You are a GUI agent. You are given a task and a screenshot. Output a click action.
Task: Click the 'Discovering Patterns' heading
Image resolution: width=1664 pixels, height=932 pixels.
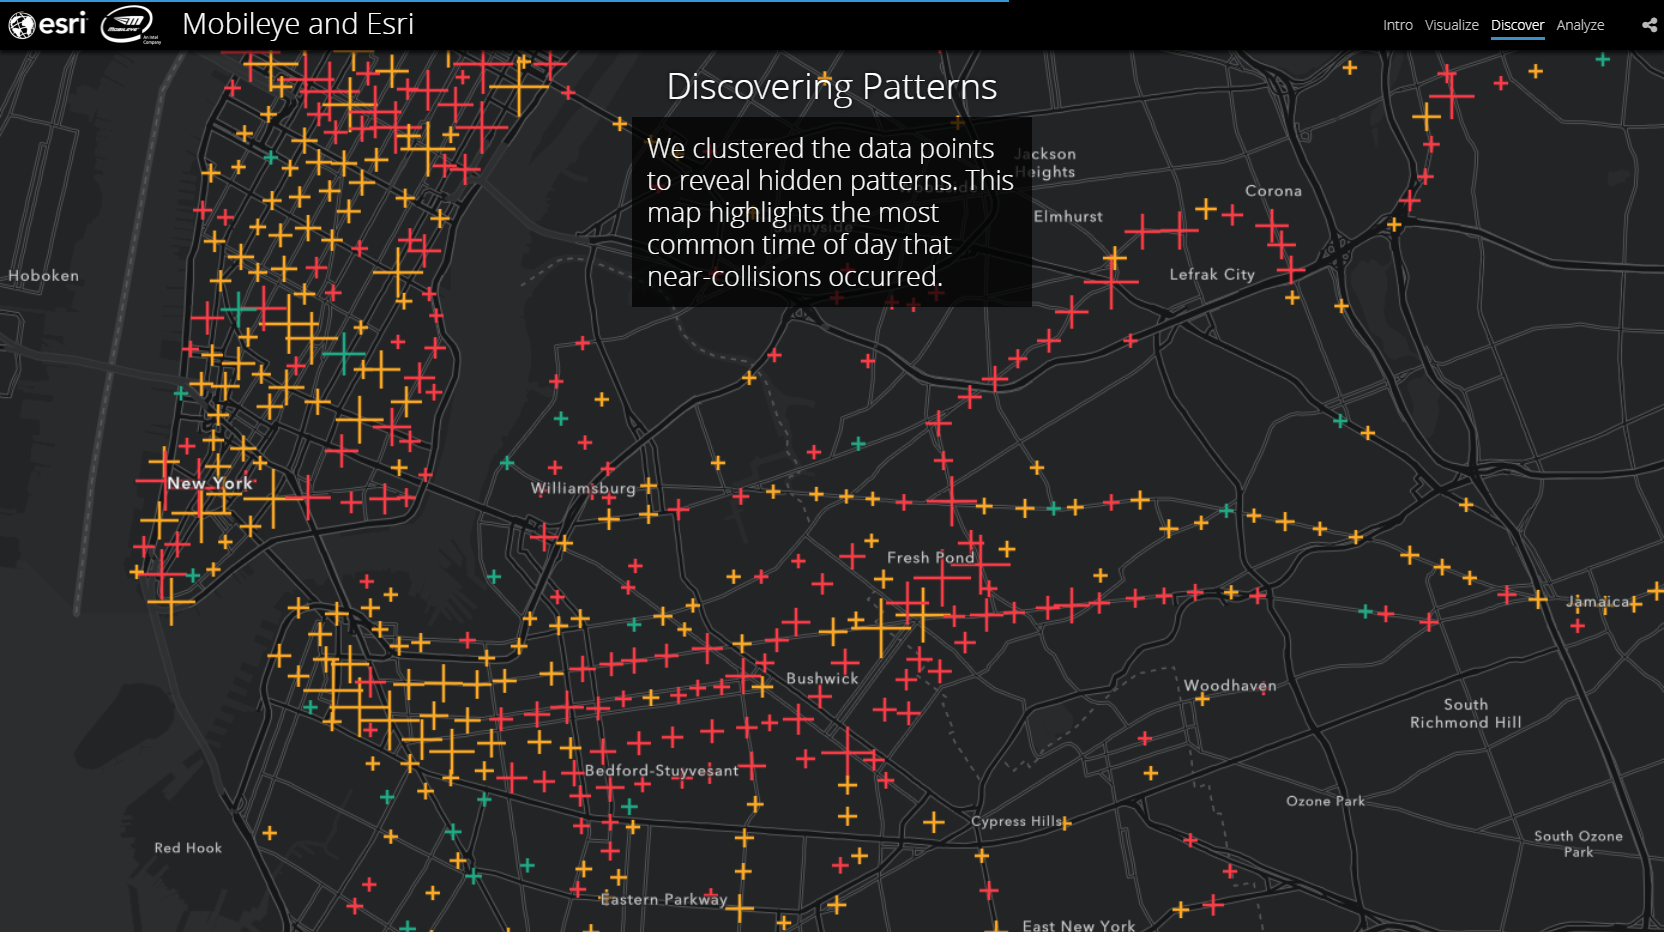(831, 87)
